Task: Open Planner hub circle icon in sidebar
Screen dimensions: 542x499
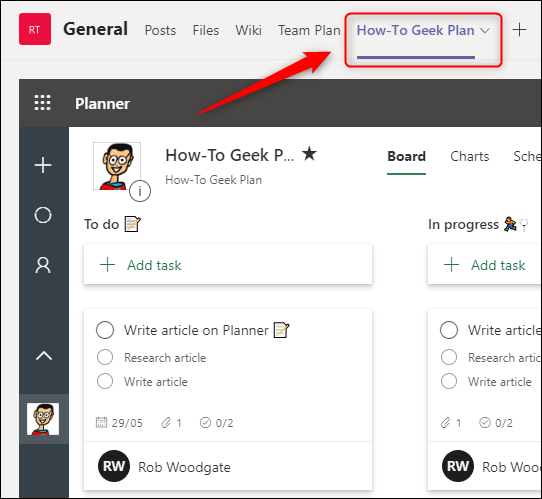Action: pos(43,215)
